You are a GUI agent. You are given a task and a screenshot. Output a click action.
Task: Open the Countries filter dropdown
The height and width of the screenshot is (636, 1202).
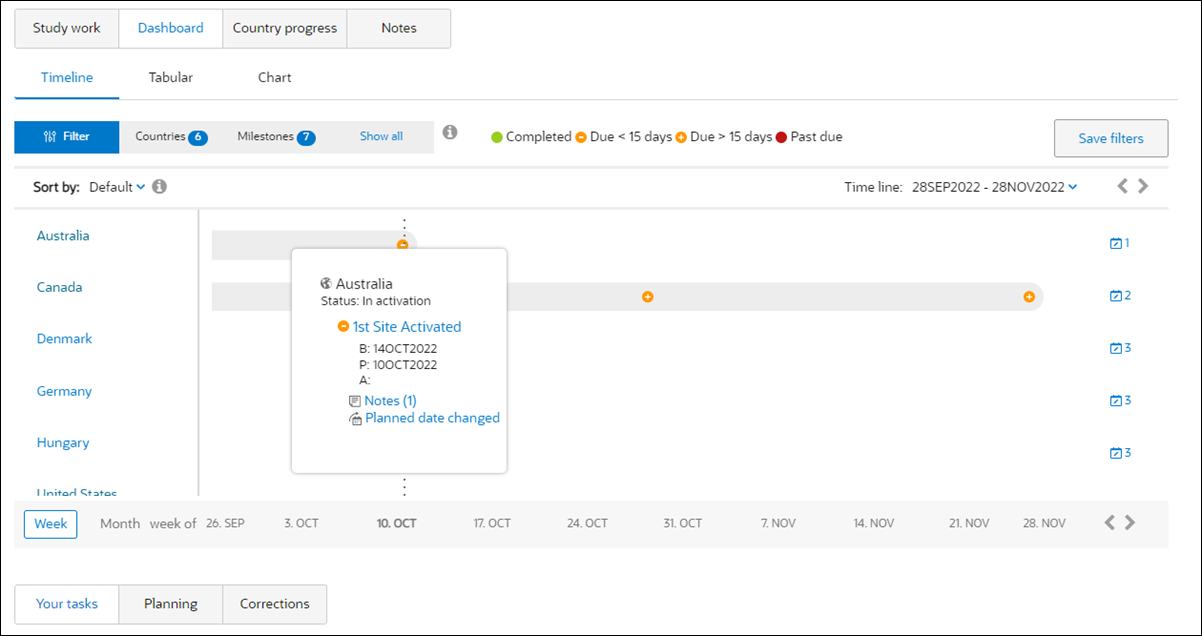[x=171, y=137]
